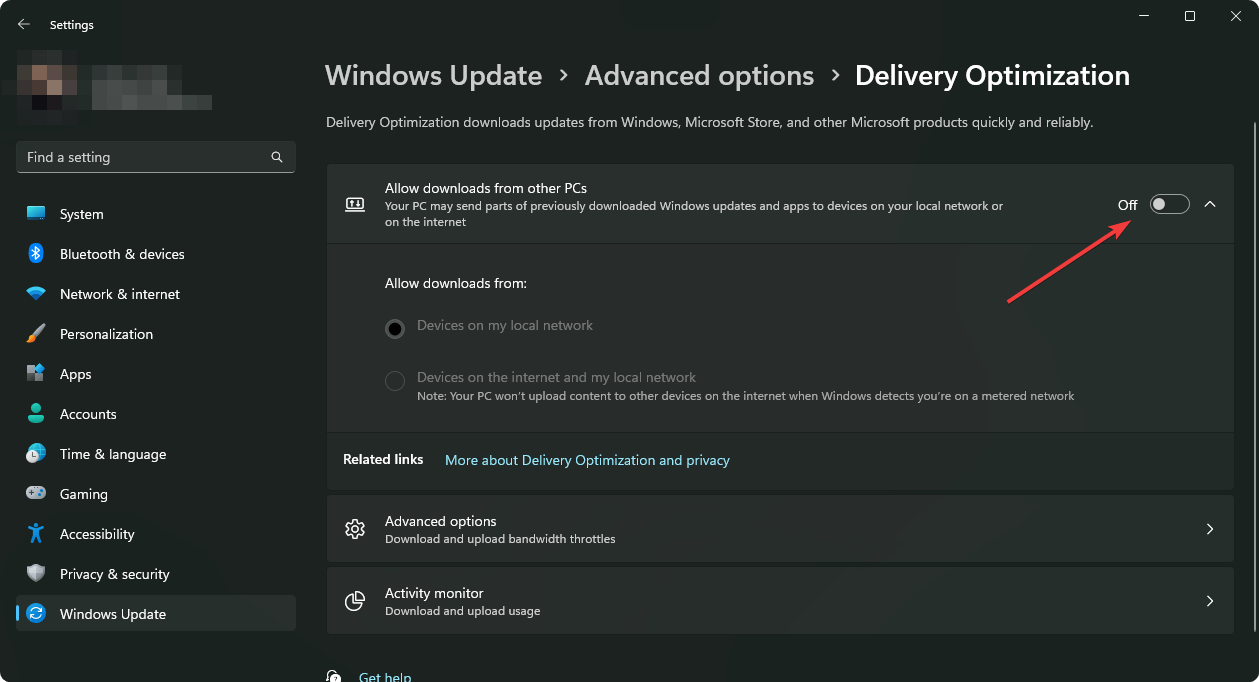Viewport: 1259px width, 682px height.
Task: Go to Advanced options breadcrumb
Action: 699,76
